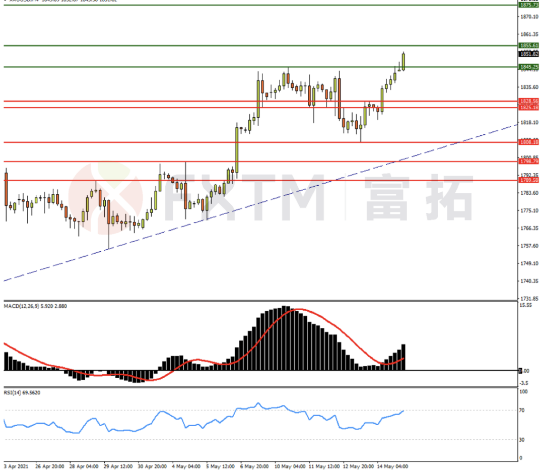542x476 pixels.
Task: Select the lowest red support price tag
Action: click(x=529, y=180)
